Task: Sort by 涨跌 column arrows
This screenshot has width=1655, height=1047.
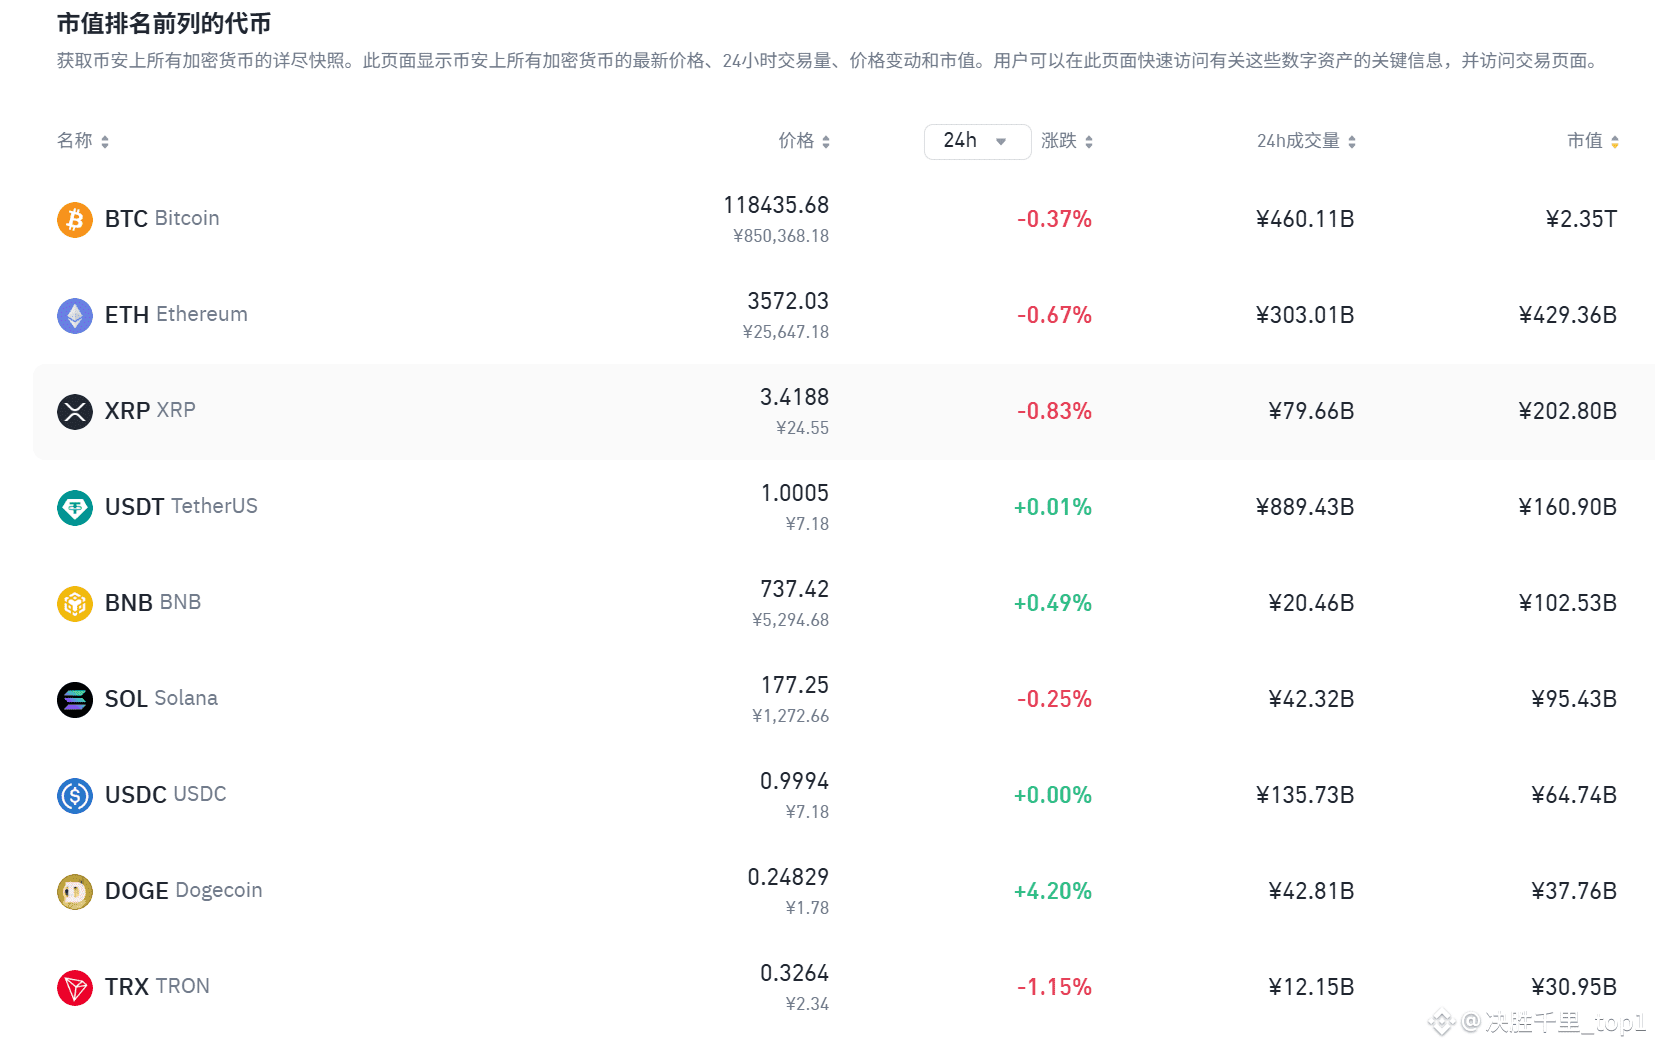Action: coord(1089,142)
